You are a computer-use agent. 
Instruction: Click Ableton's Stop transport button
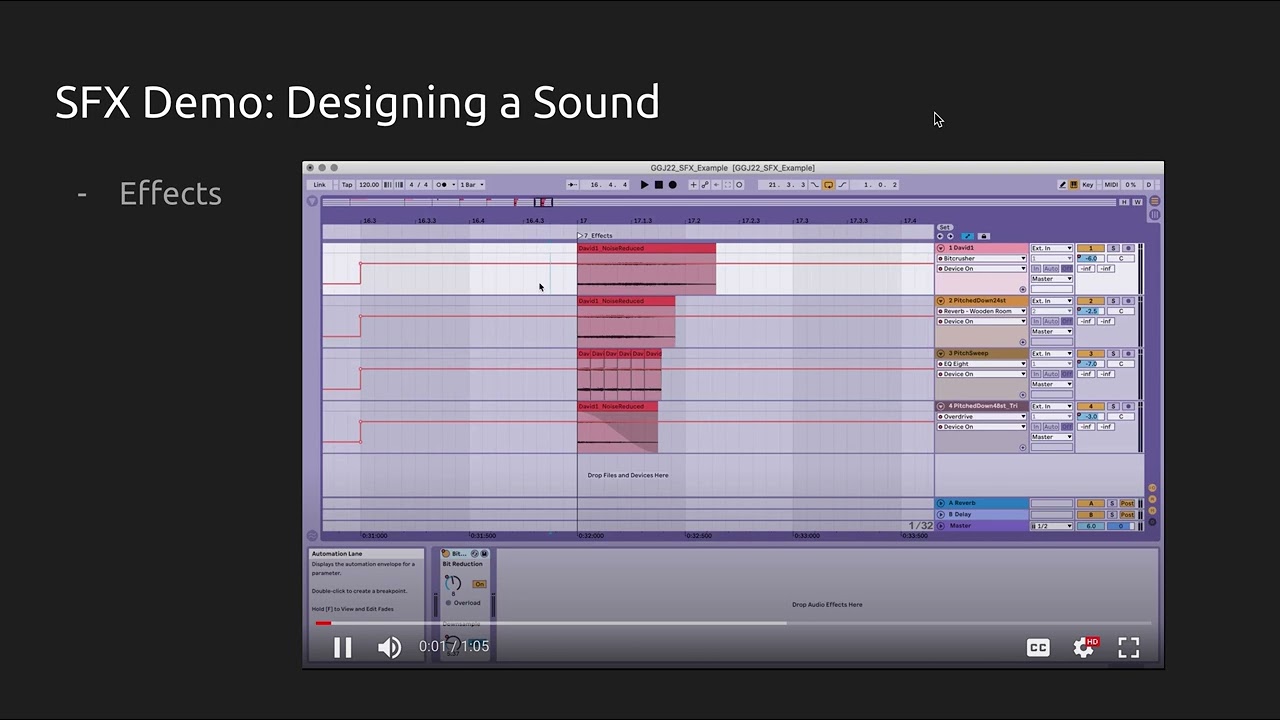(659, 185)
